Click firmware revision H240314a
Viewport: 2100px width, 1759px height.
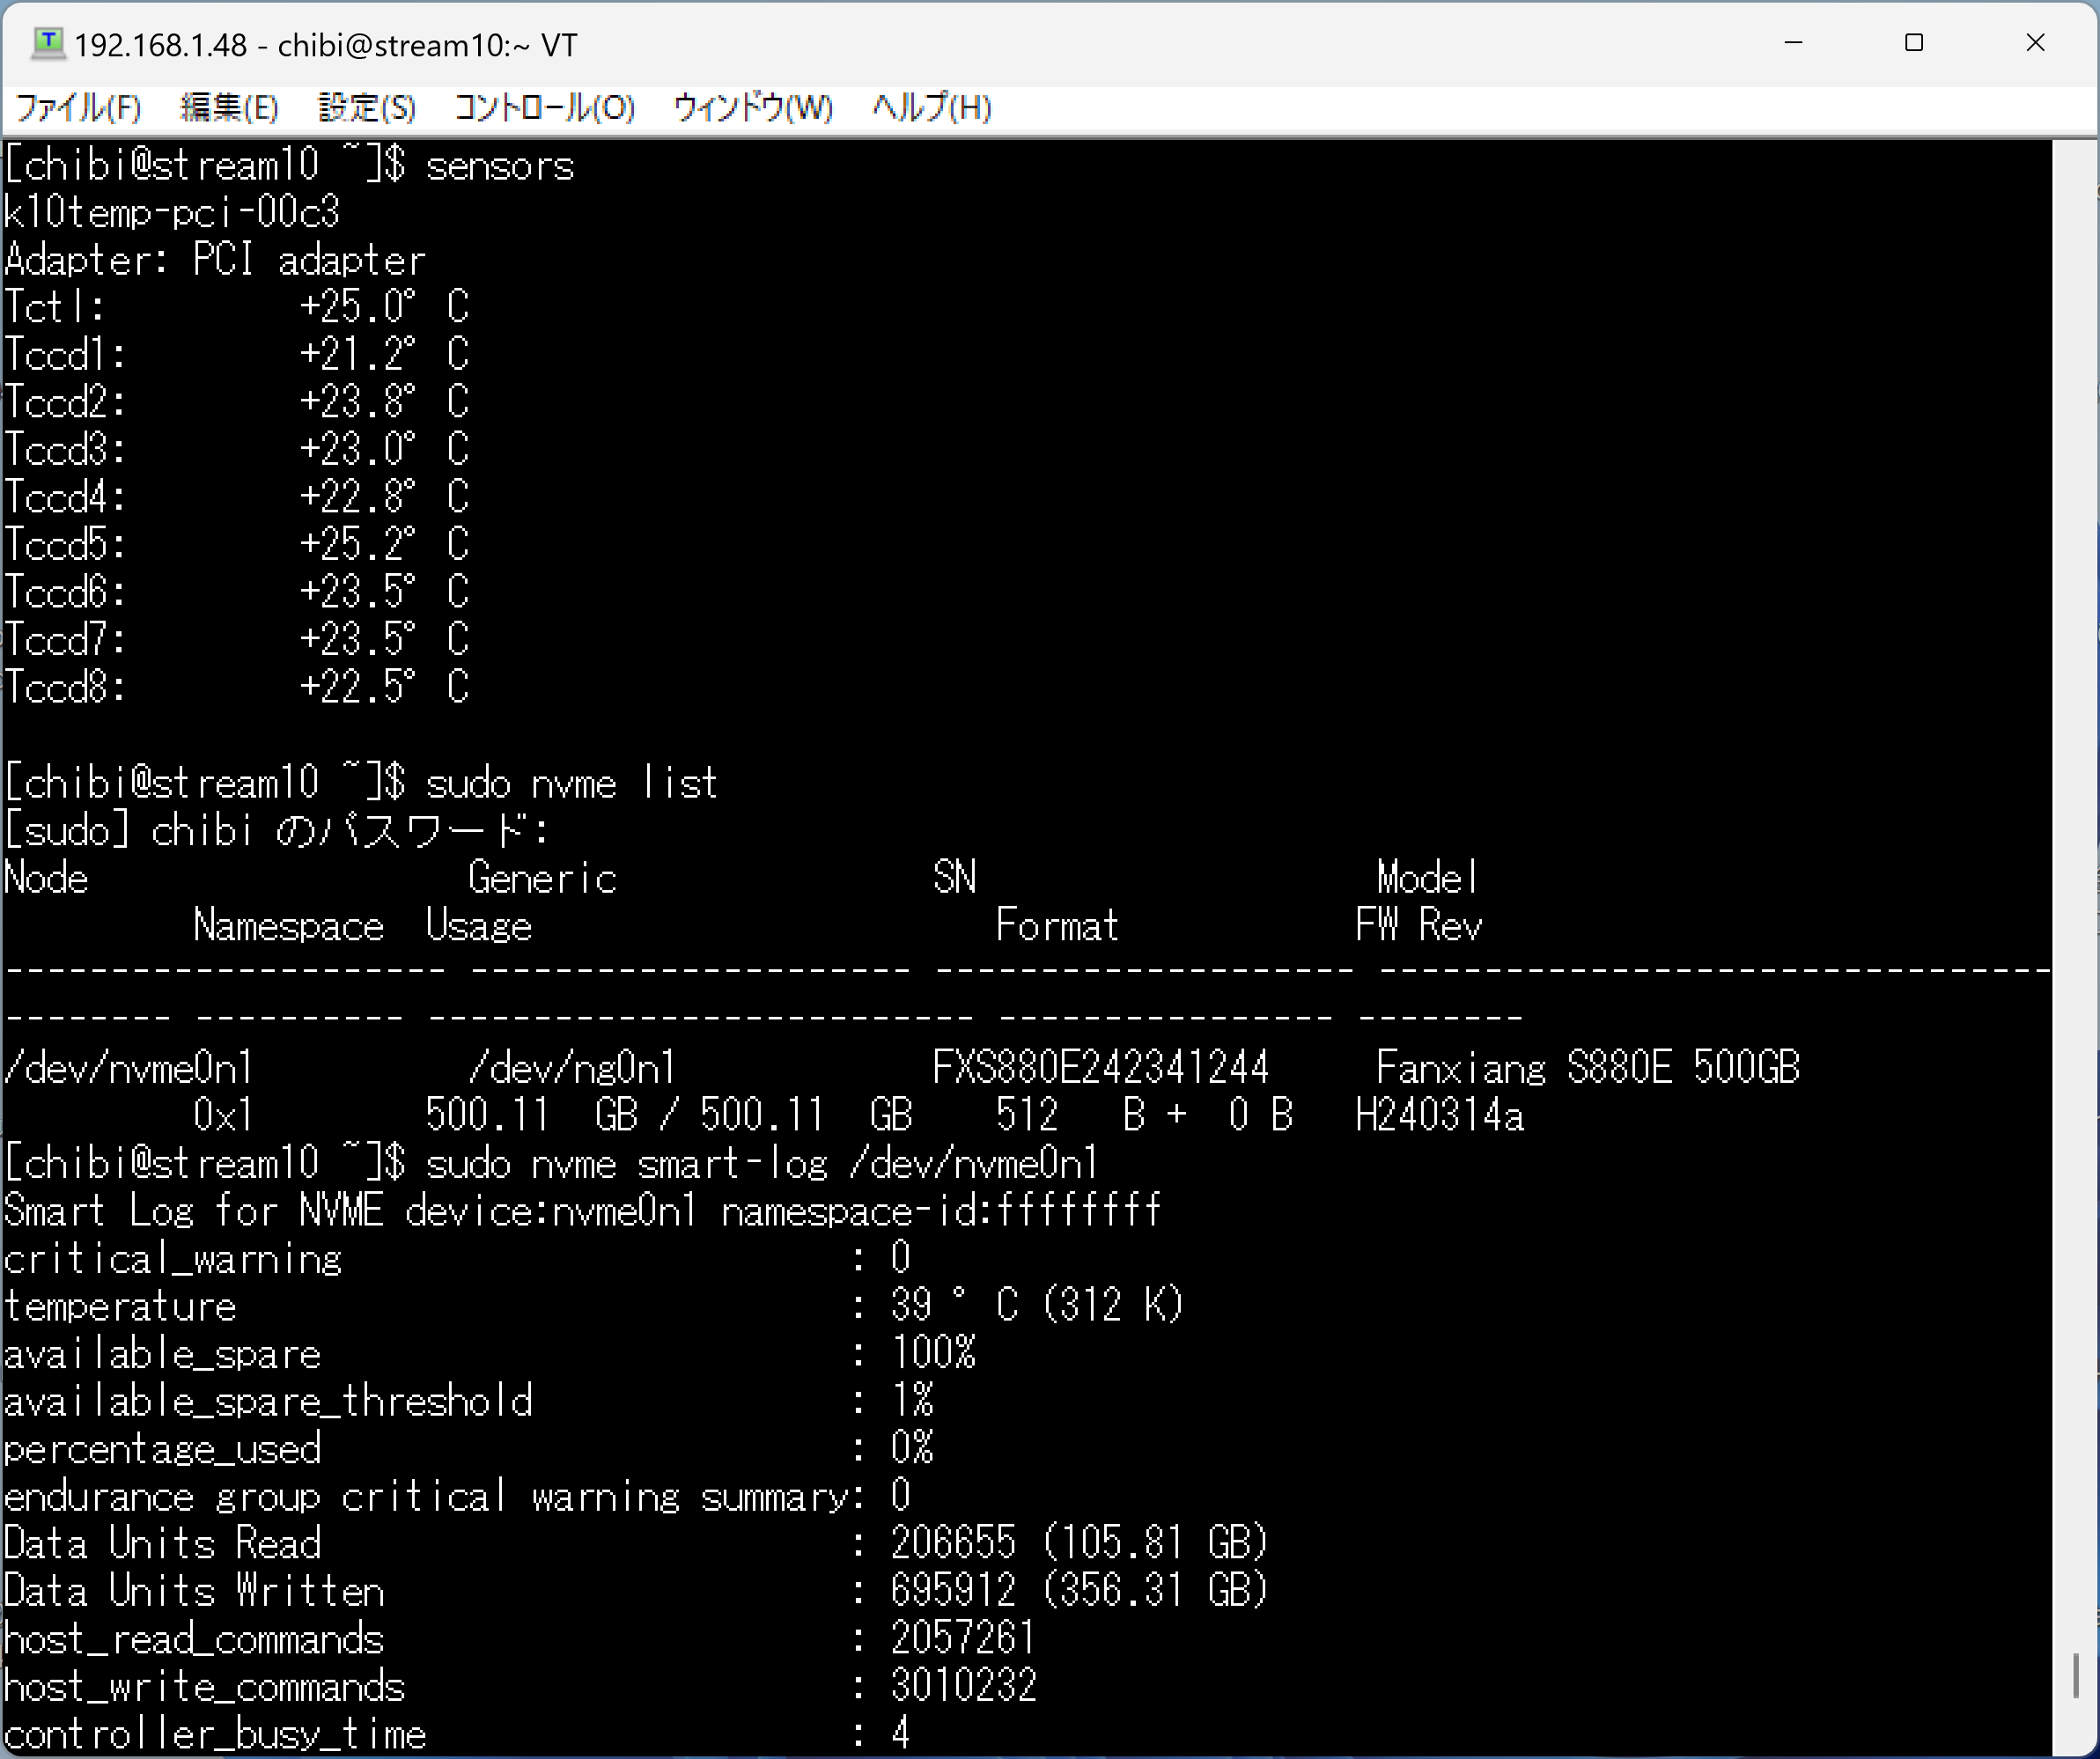1439,1115
